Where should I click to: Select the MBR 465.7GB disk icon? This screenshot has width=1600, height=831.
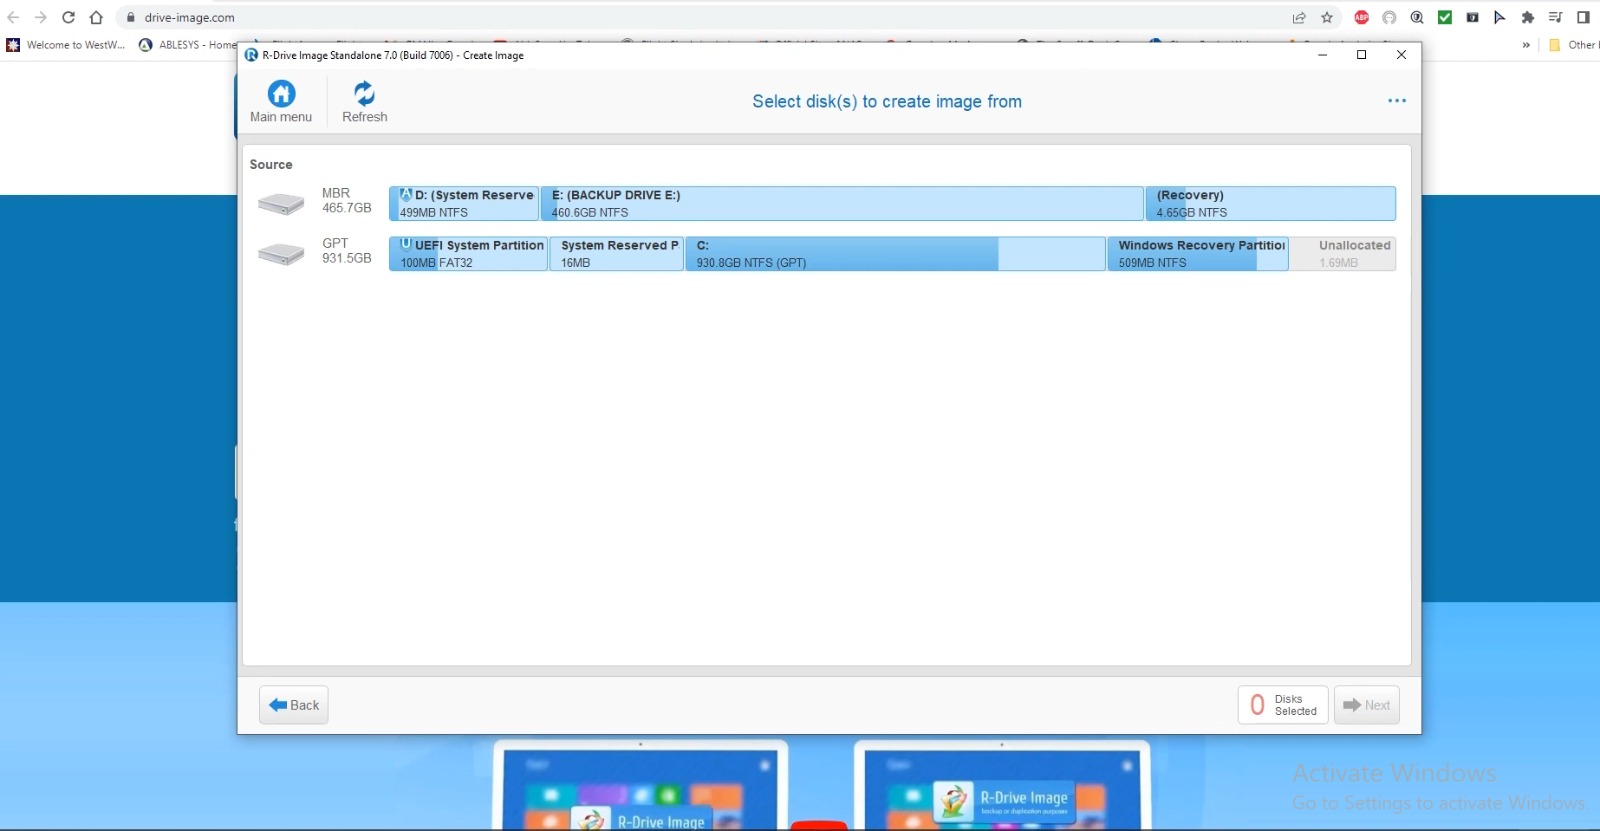tap(281, 204)
